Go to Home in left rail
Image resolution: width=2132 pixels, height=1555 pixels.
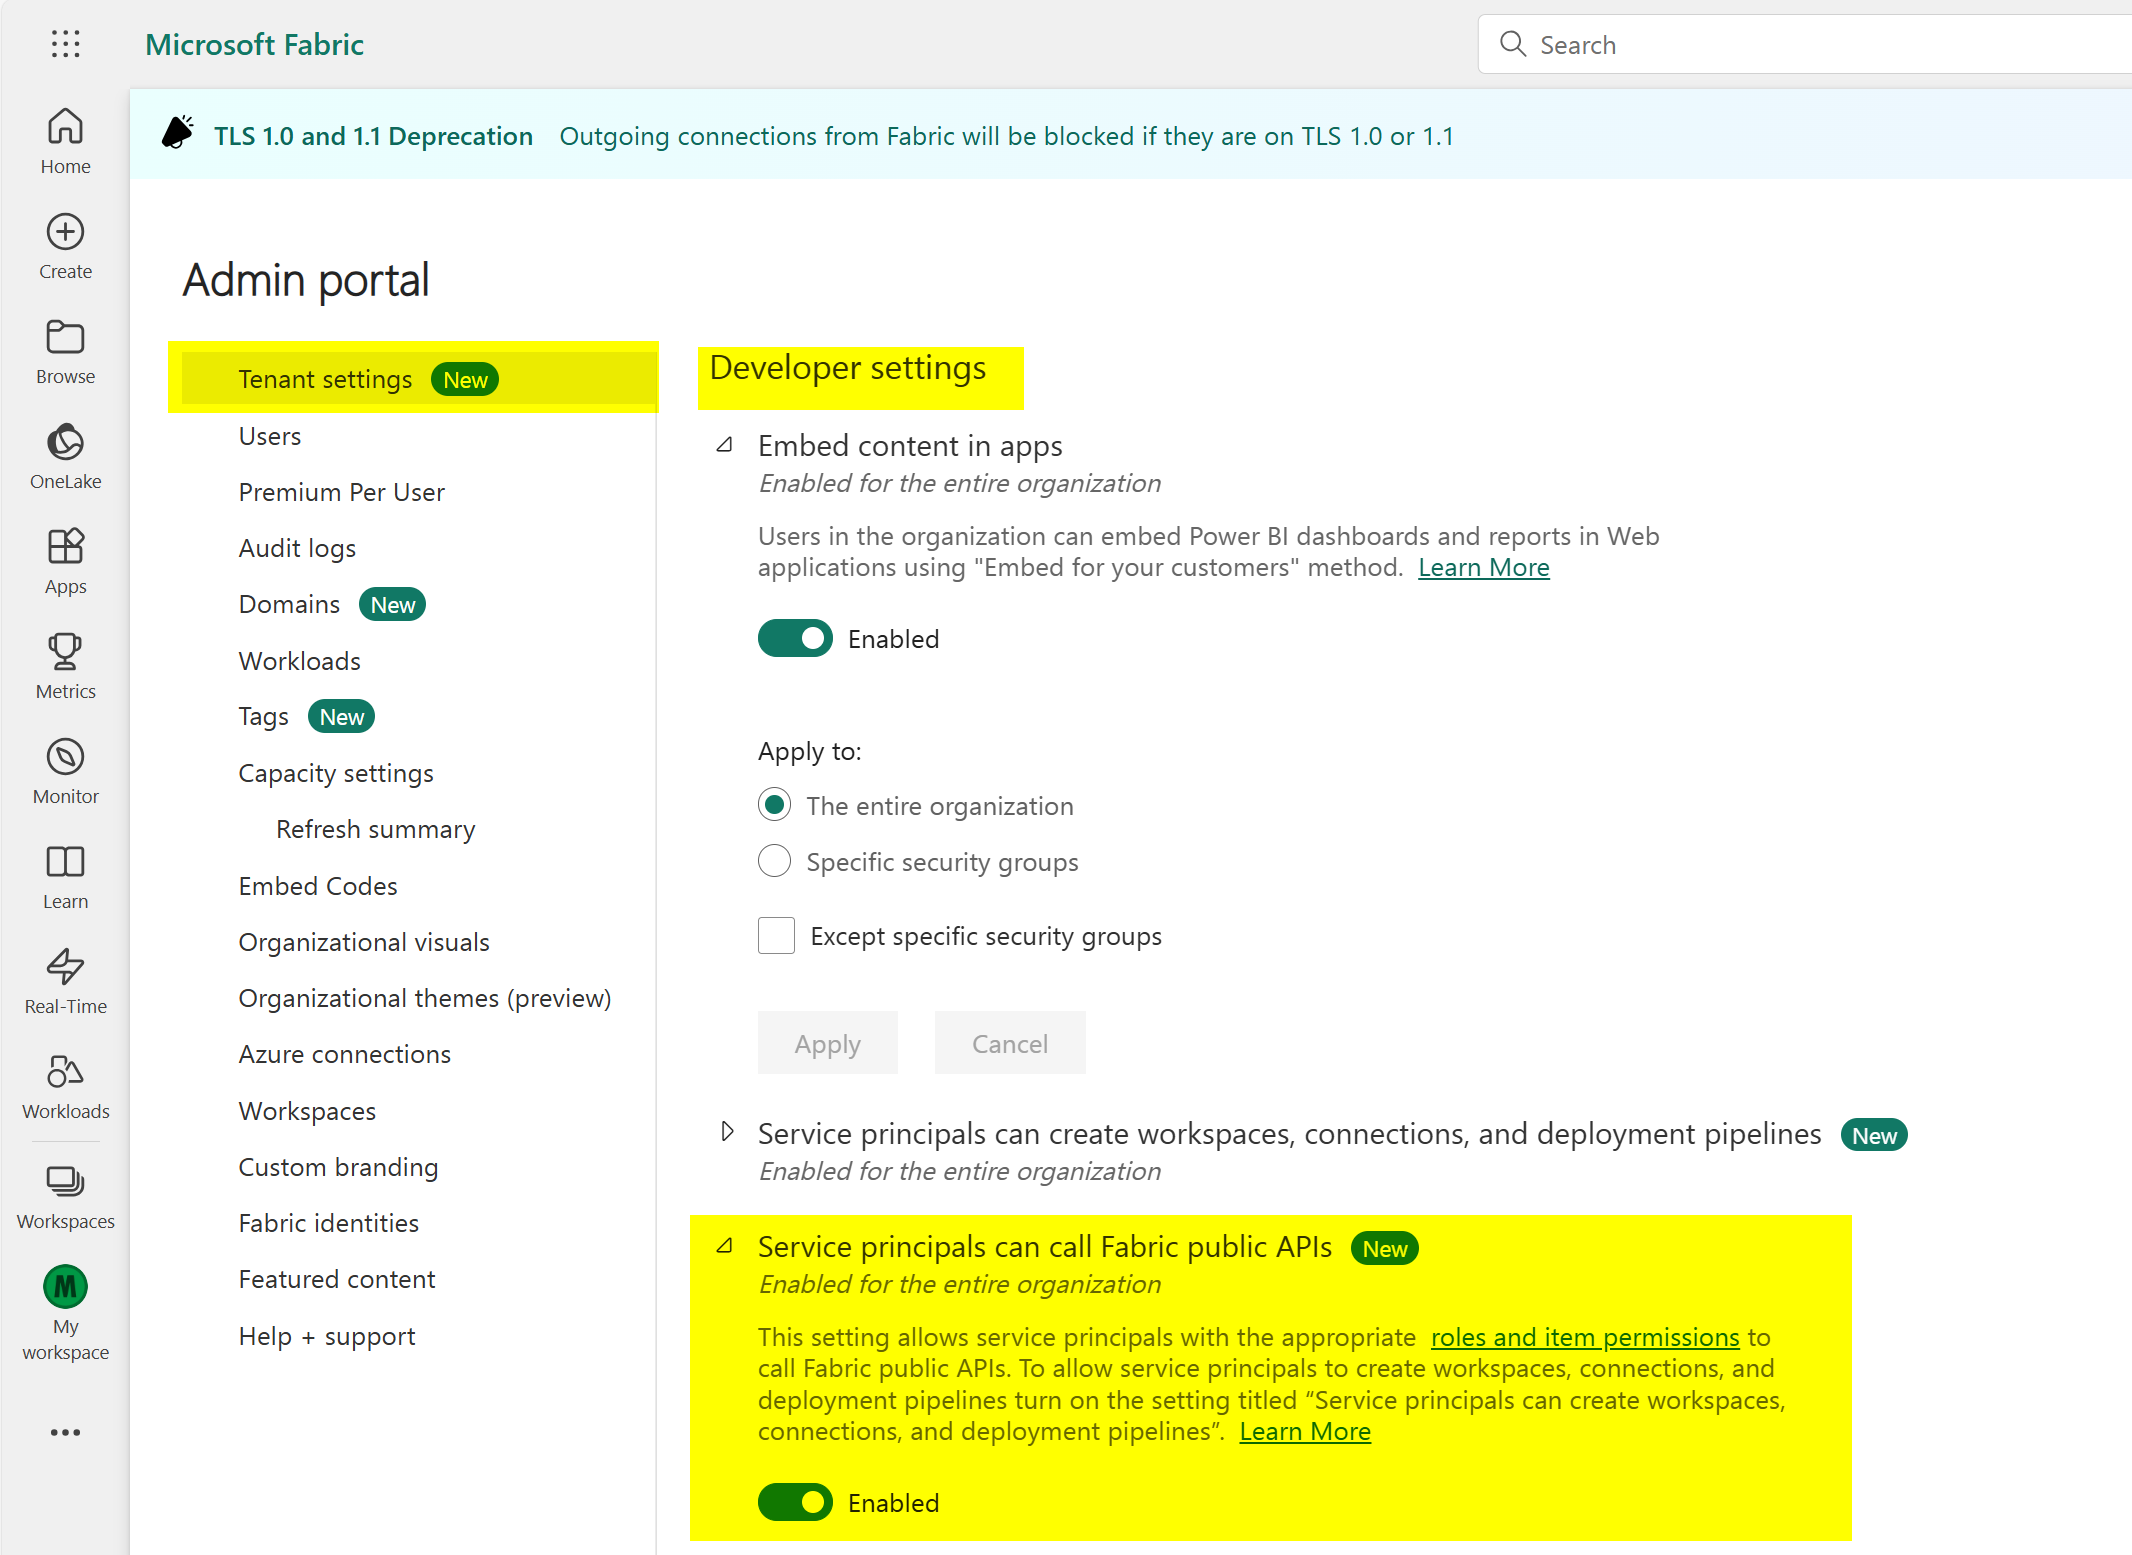[x=66, y=141]
